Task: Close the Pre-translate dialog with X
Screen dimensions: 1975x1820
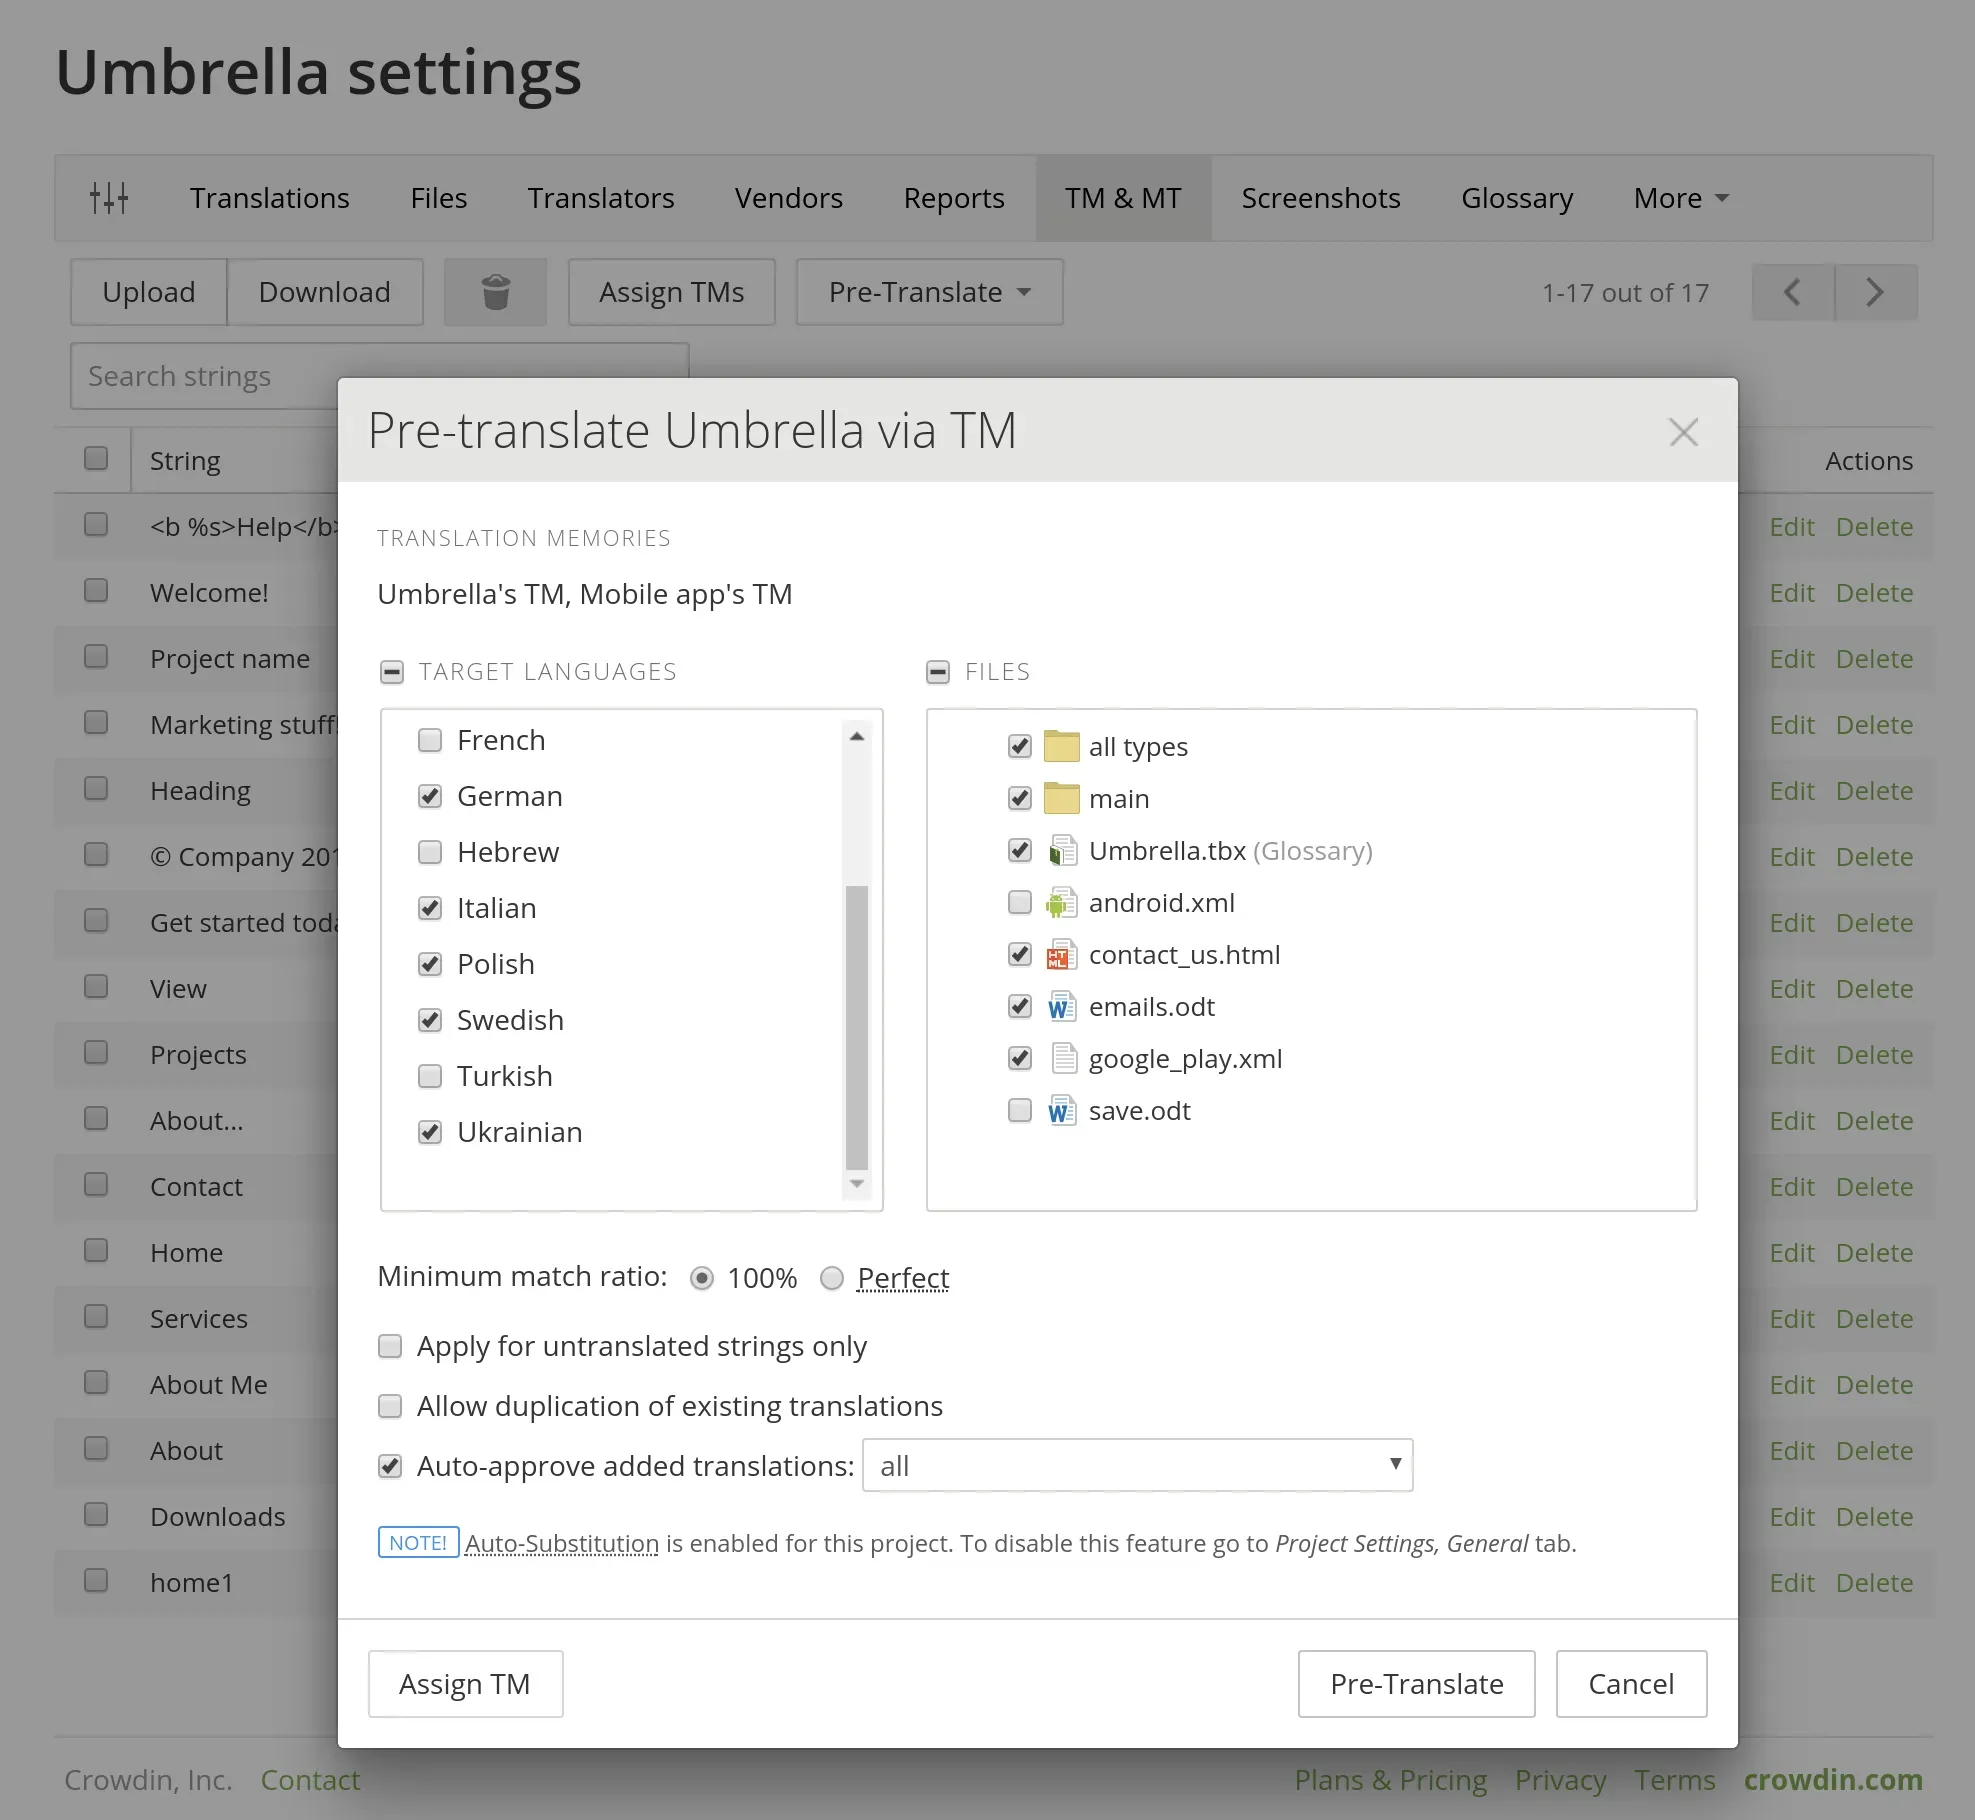Action: click(1684, 432)
